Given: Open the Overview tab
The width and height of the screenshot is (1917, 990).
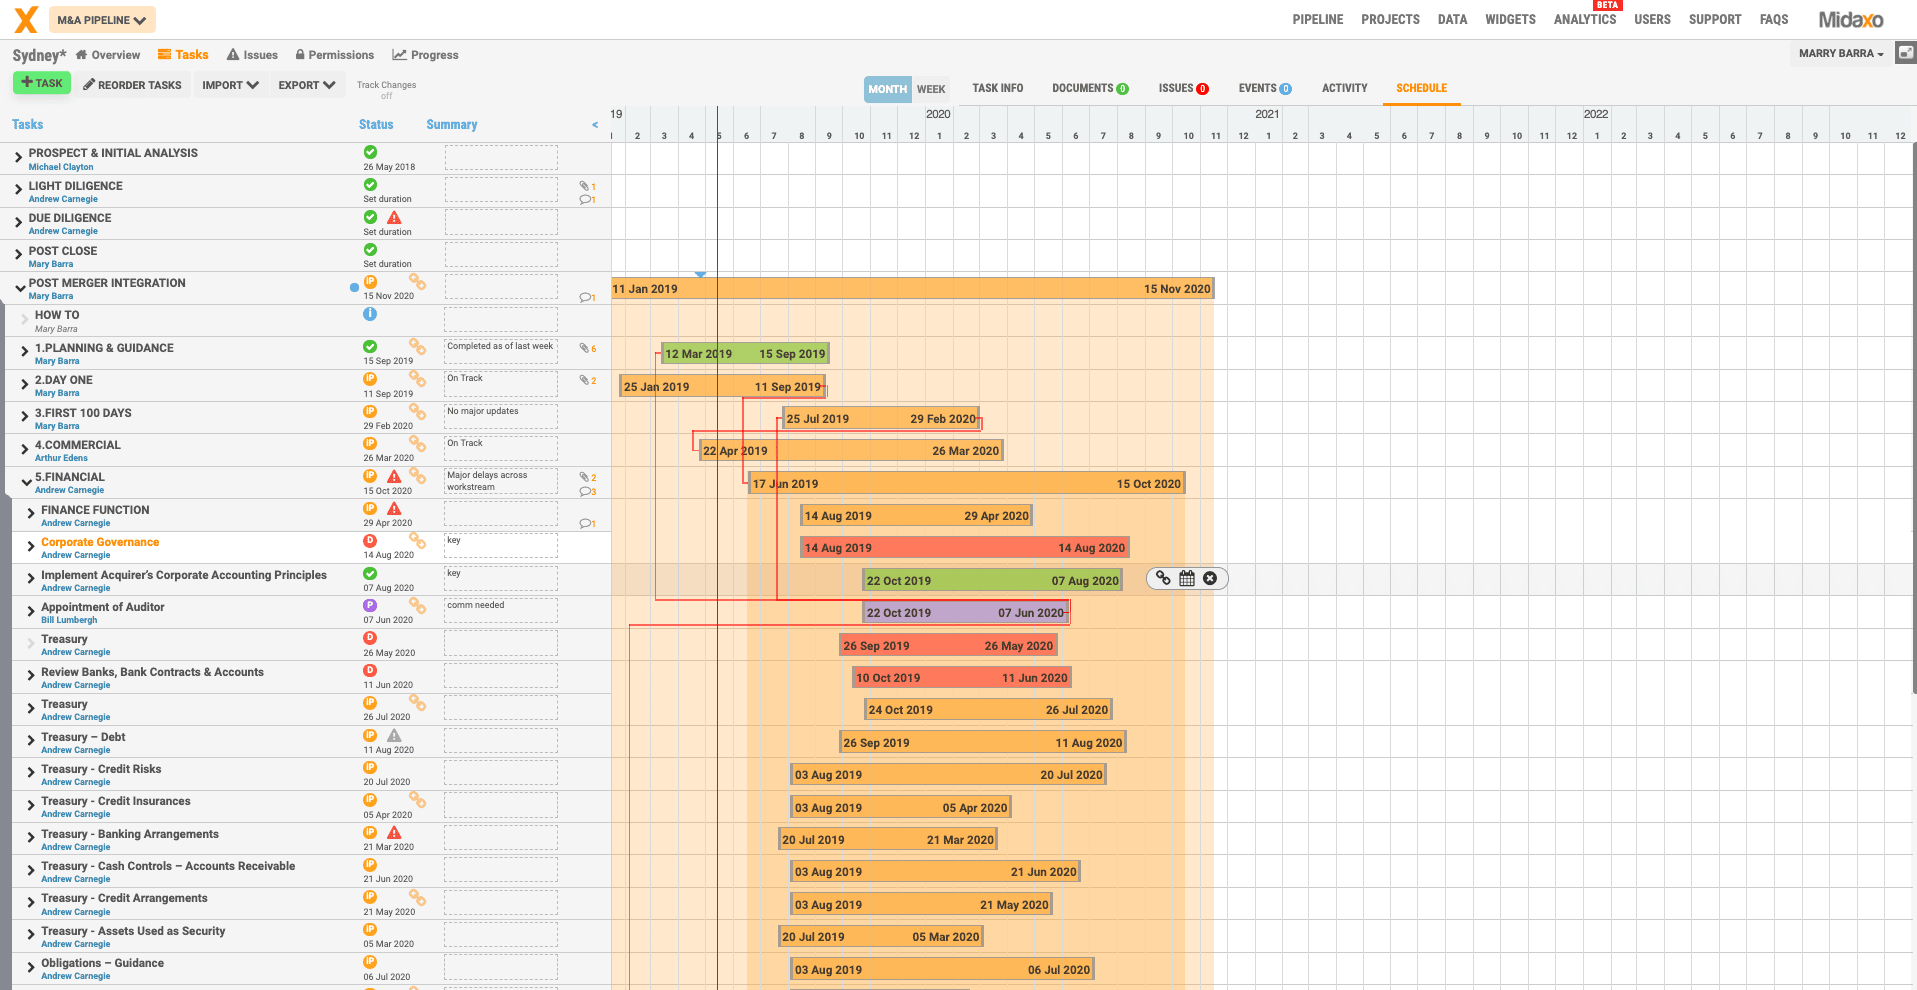Looking at the screenshot, I should click(x=108, y=55).
